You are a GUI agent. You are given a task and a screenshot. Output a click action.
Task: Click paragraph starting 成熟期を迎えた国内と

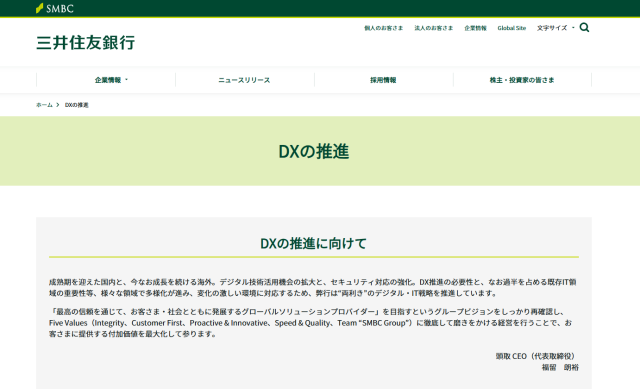click(313, 287)
